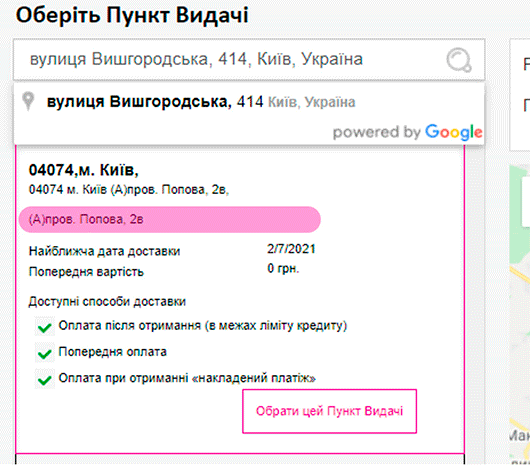This screenshot has height=465, width=530.
Task: Click Обрати цей Пункт Видачі button
Action: pyautogui.click(x=330, y=411)
